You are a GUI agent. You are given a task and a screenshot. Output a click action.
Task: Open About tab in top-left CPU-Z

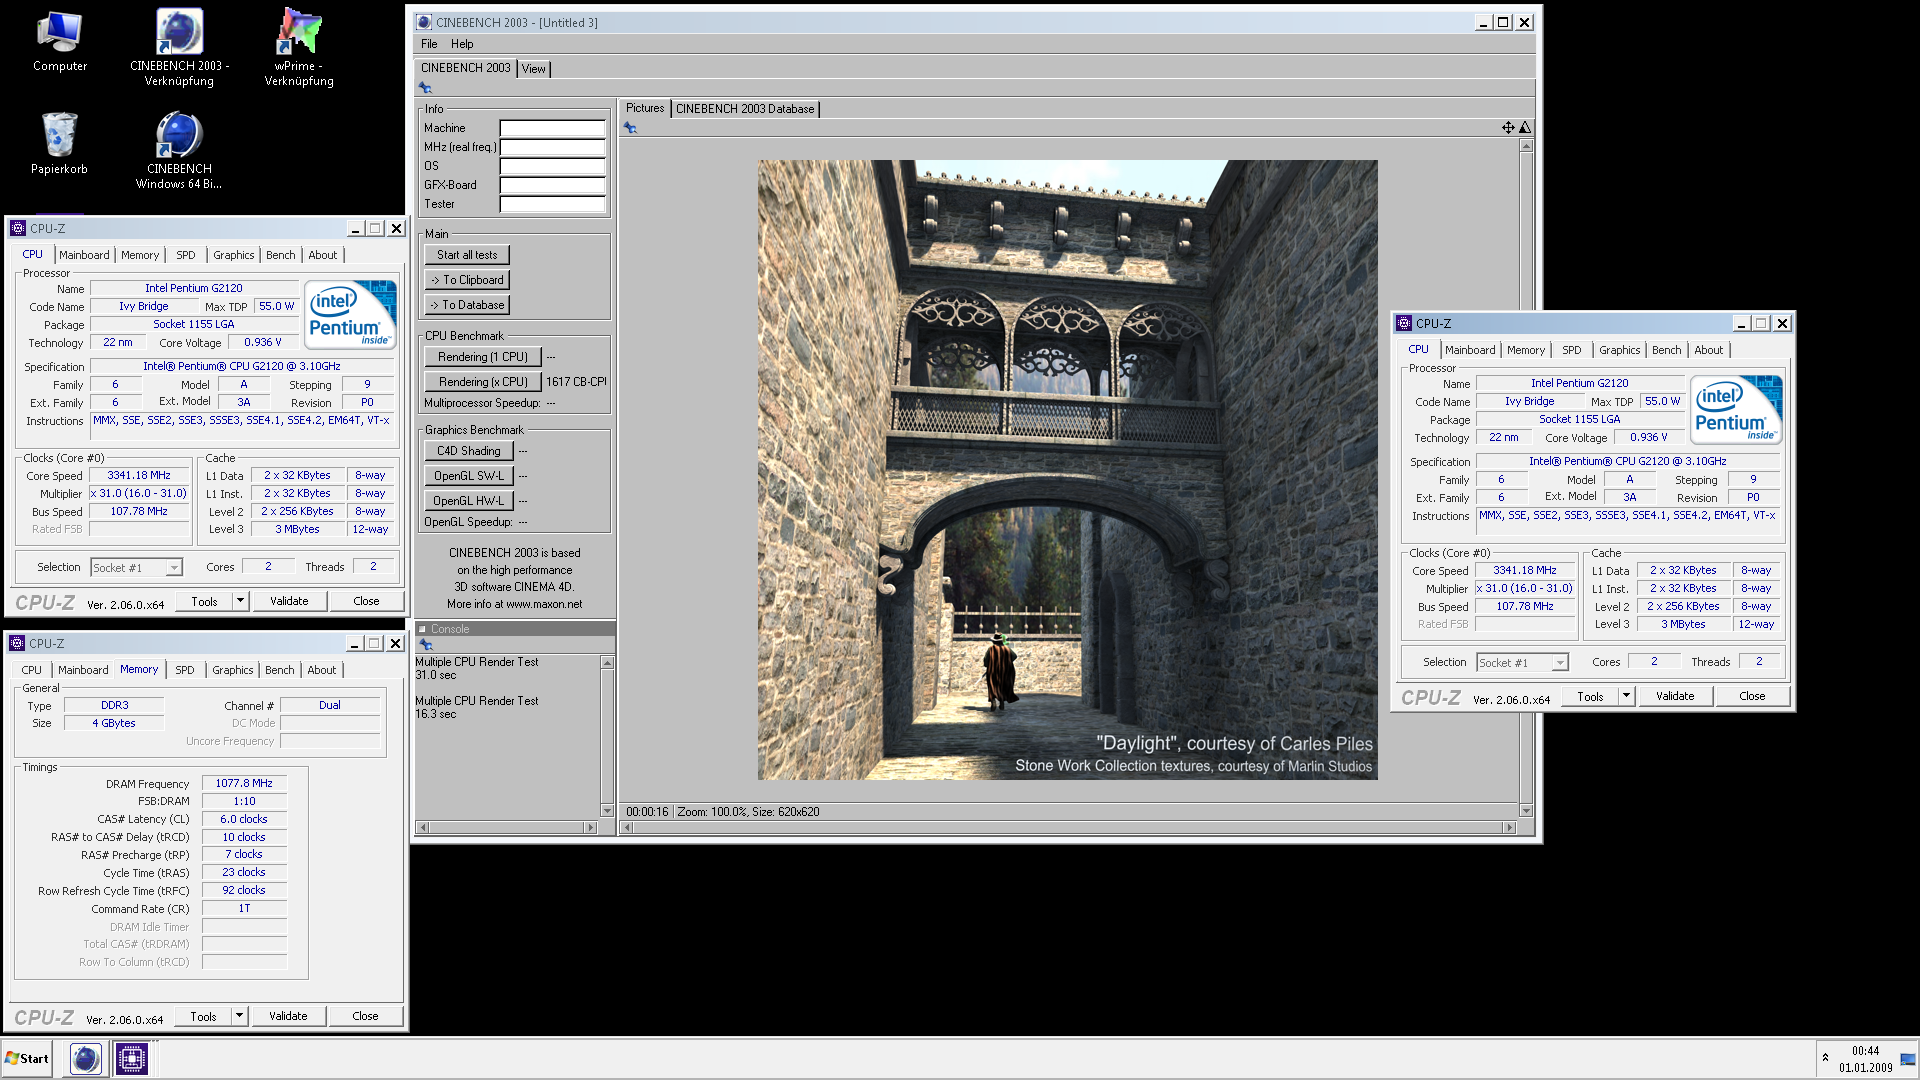pos(322,255)
